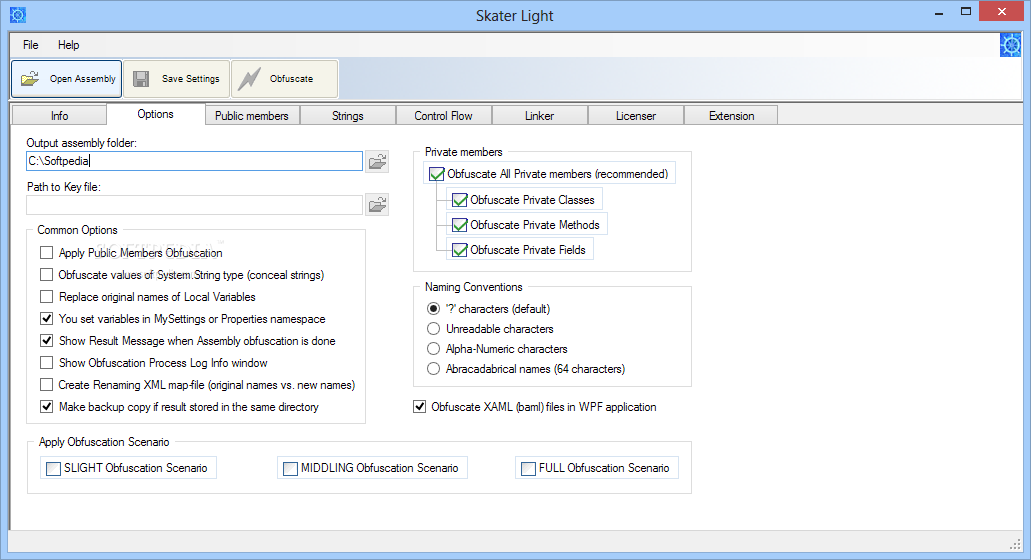The width and height of the screenshot is (1031, 560).
Task: Close the Skater Light window
Action: point(1001,11)
